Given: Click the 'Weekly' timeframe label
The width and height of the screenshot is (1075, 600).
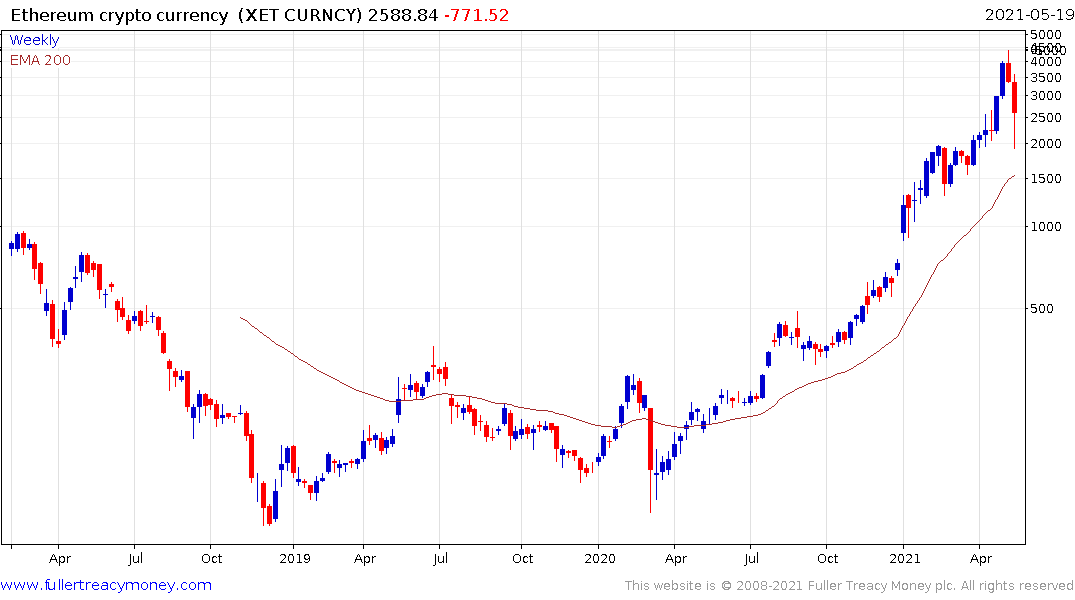Looking at the screenshot, I should (34, 40).
